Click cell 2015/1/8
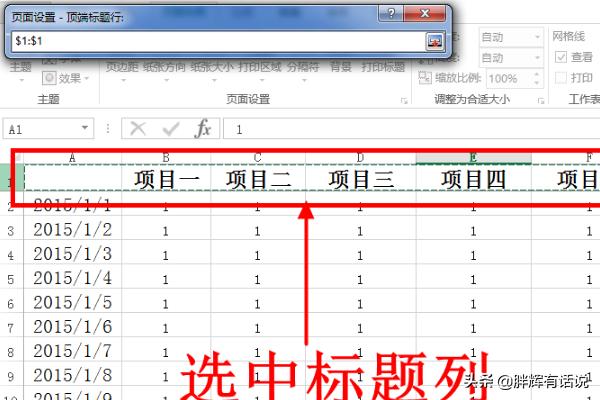This screenshot has height=400, width=600. tap(73, 376)
